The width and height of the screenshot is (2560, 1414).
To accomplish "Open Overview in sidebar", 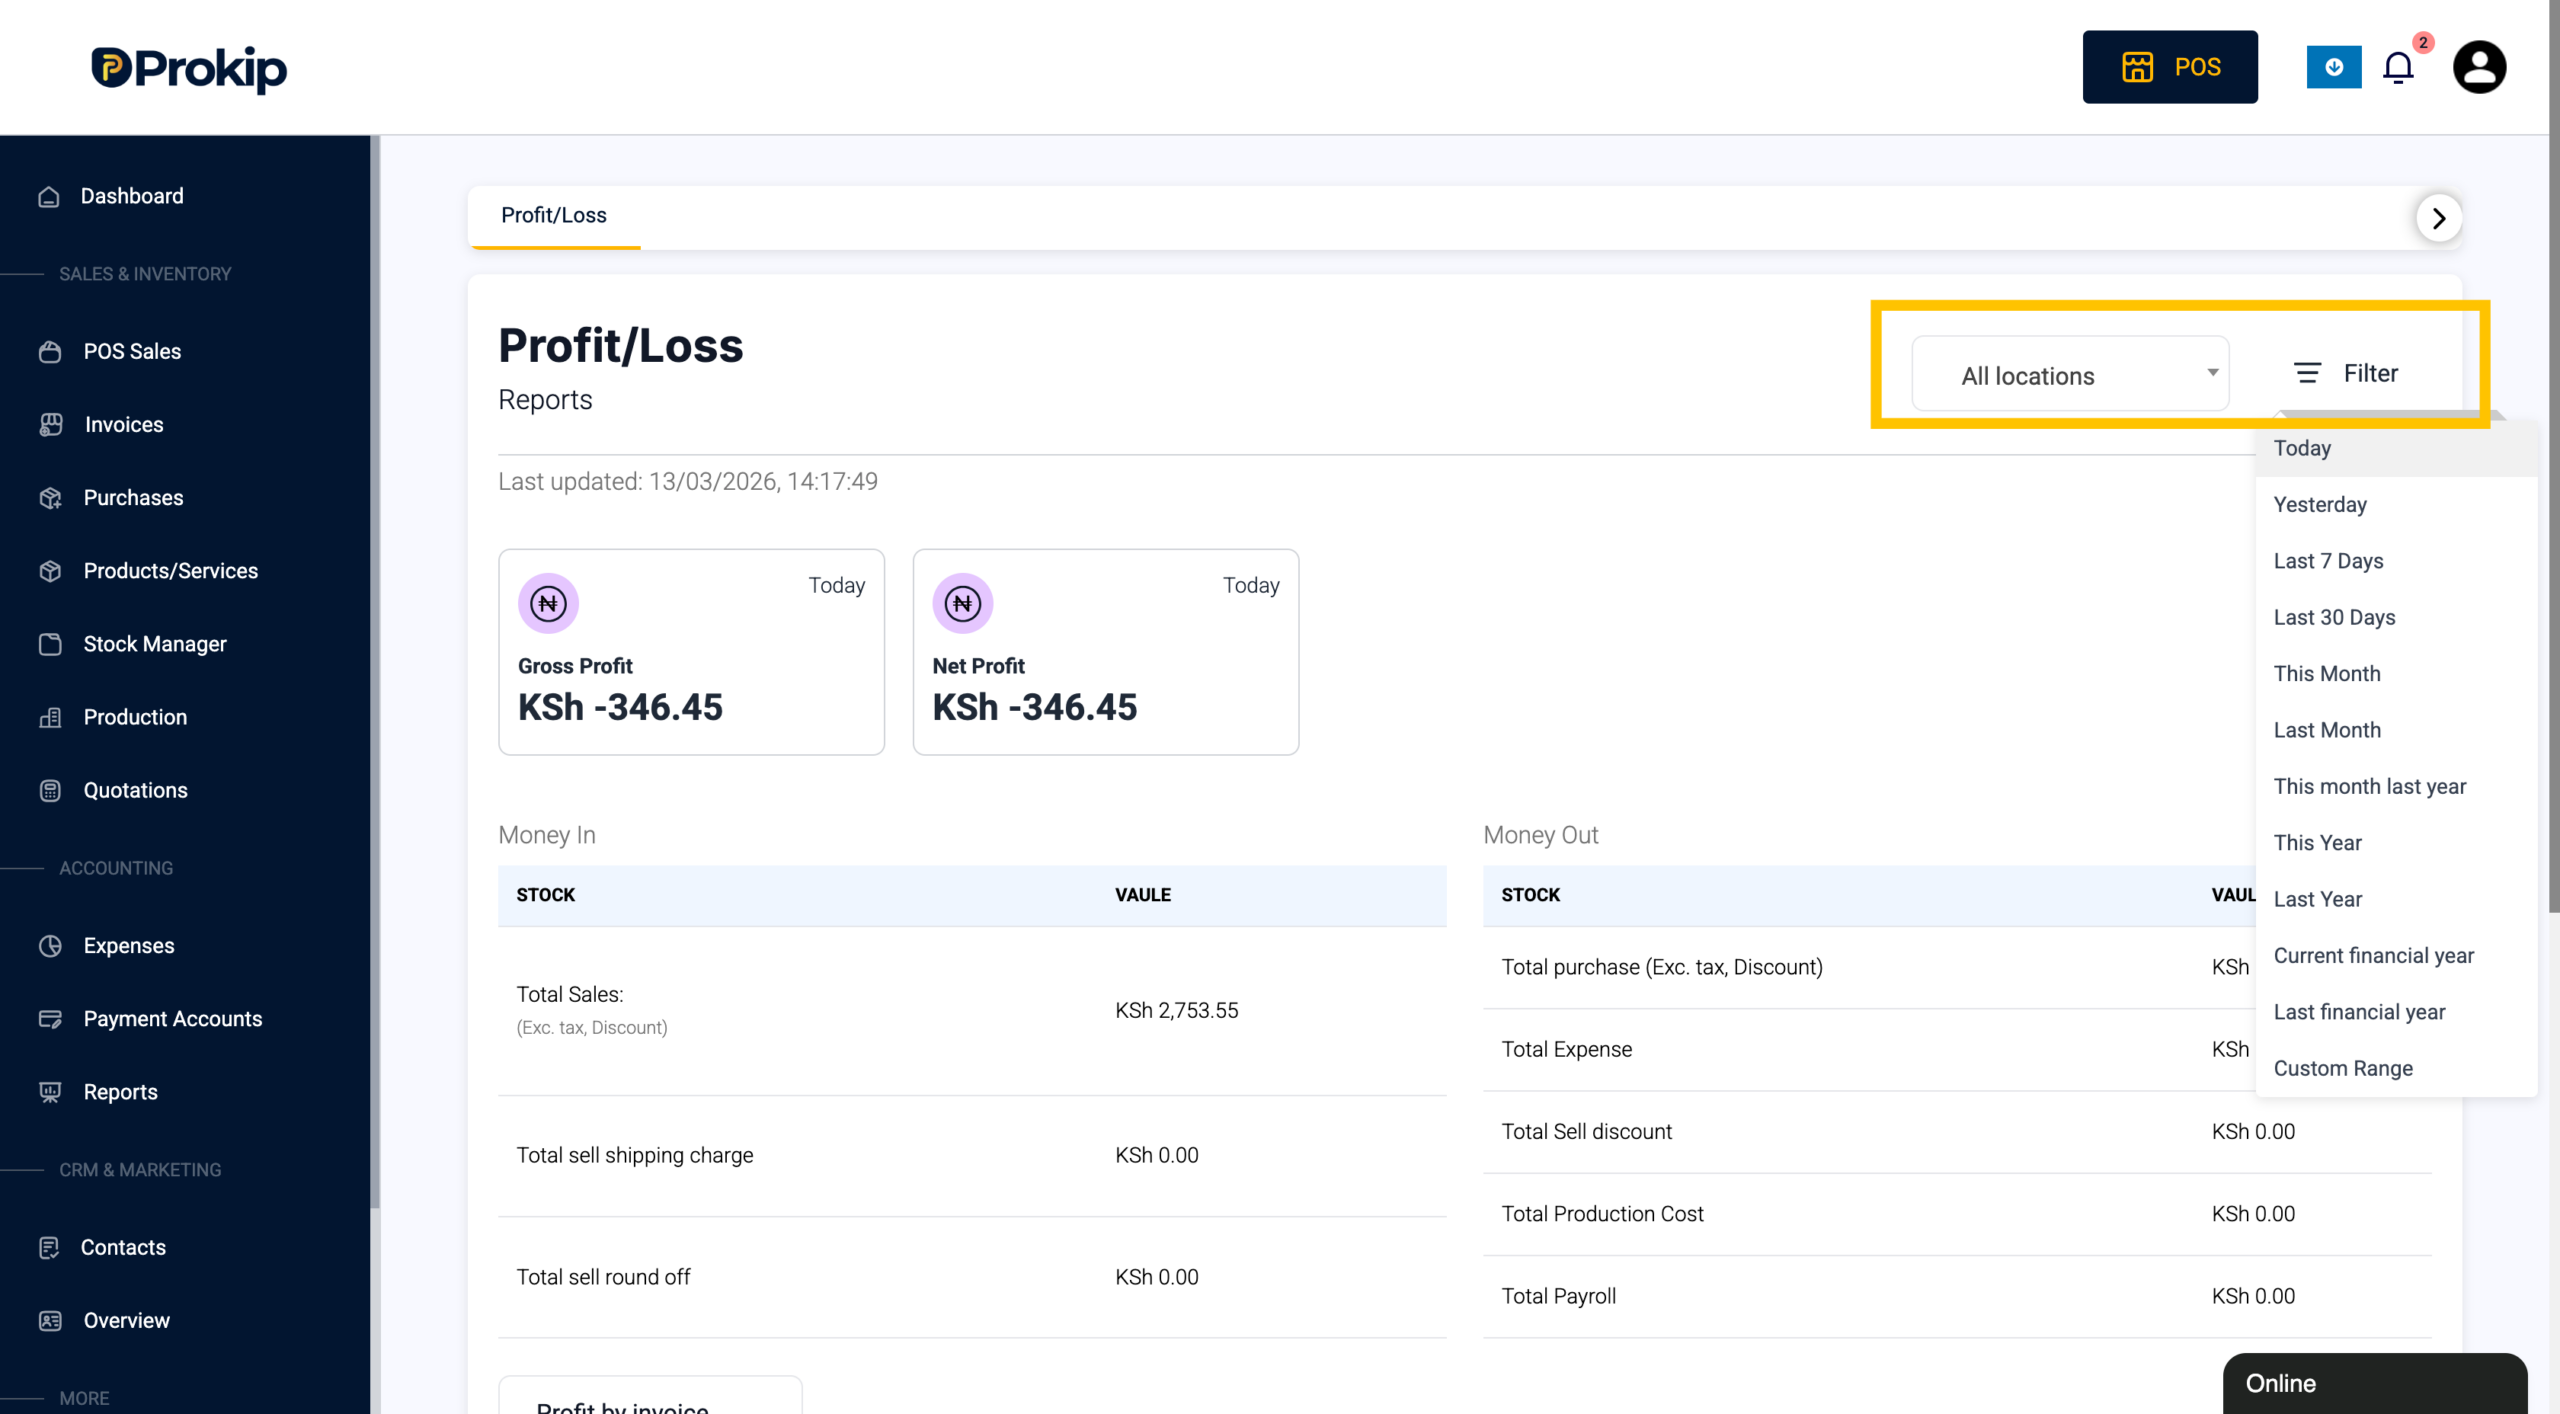I will 126,1321.
